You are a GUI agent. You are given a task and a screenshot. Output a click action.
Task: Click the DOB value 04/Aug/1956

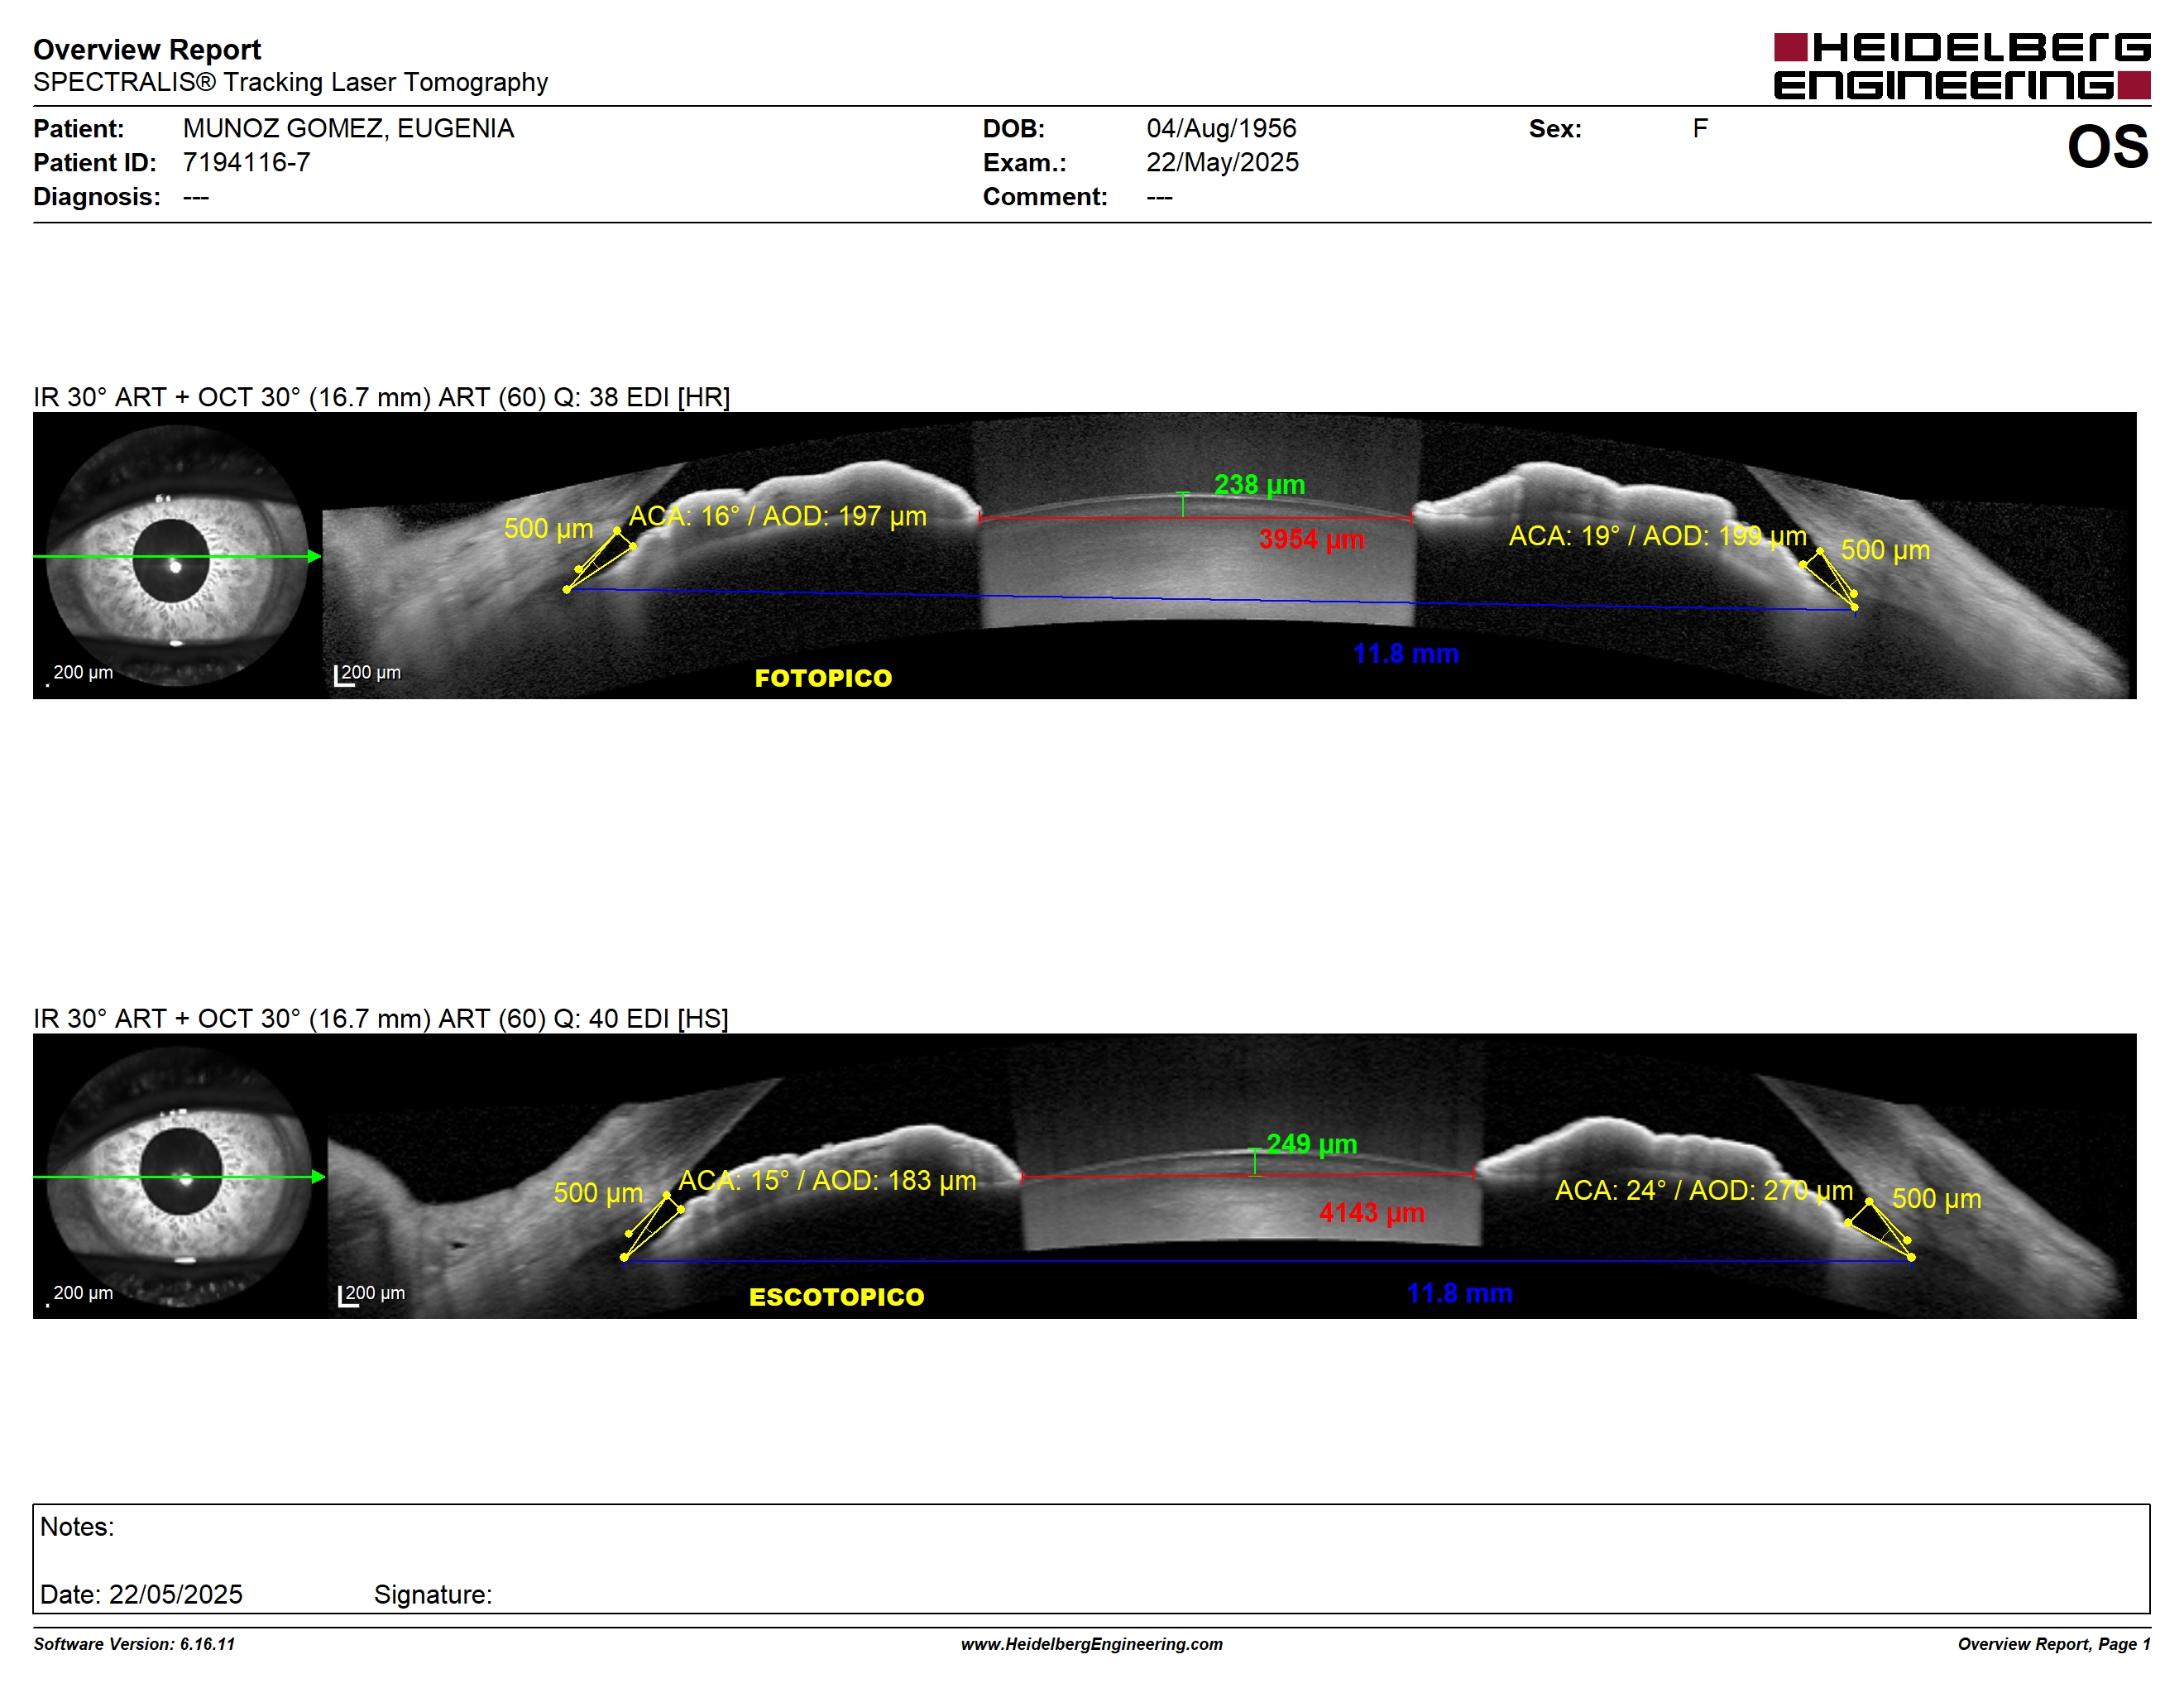[1220, 128]
